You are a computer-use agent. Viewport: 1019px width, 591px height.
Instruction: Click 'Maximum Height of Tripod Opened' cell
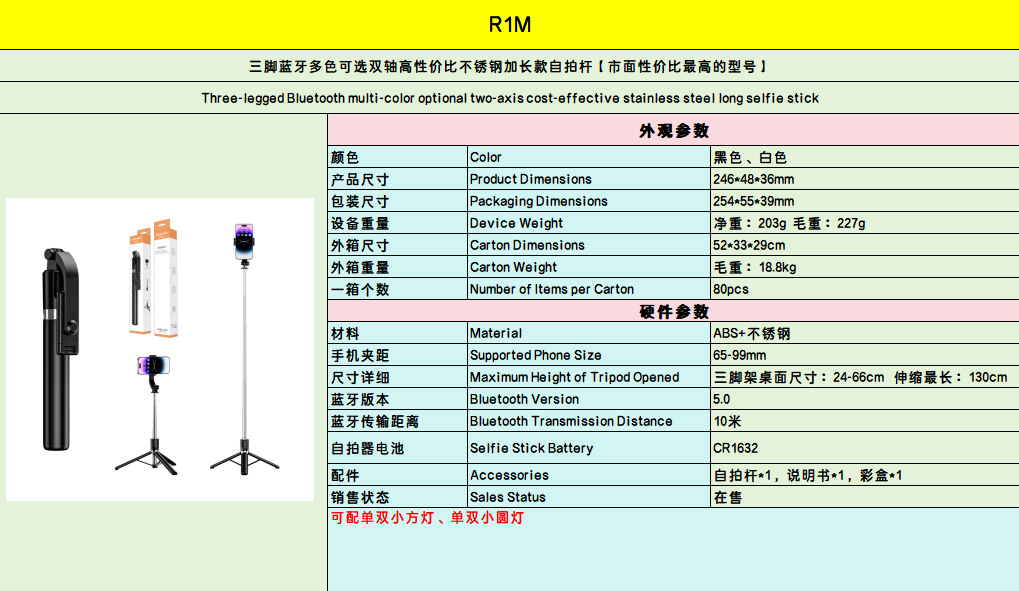click(x=589, y=377)
